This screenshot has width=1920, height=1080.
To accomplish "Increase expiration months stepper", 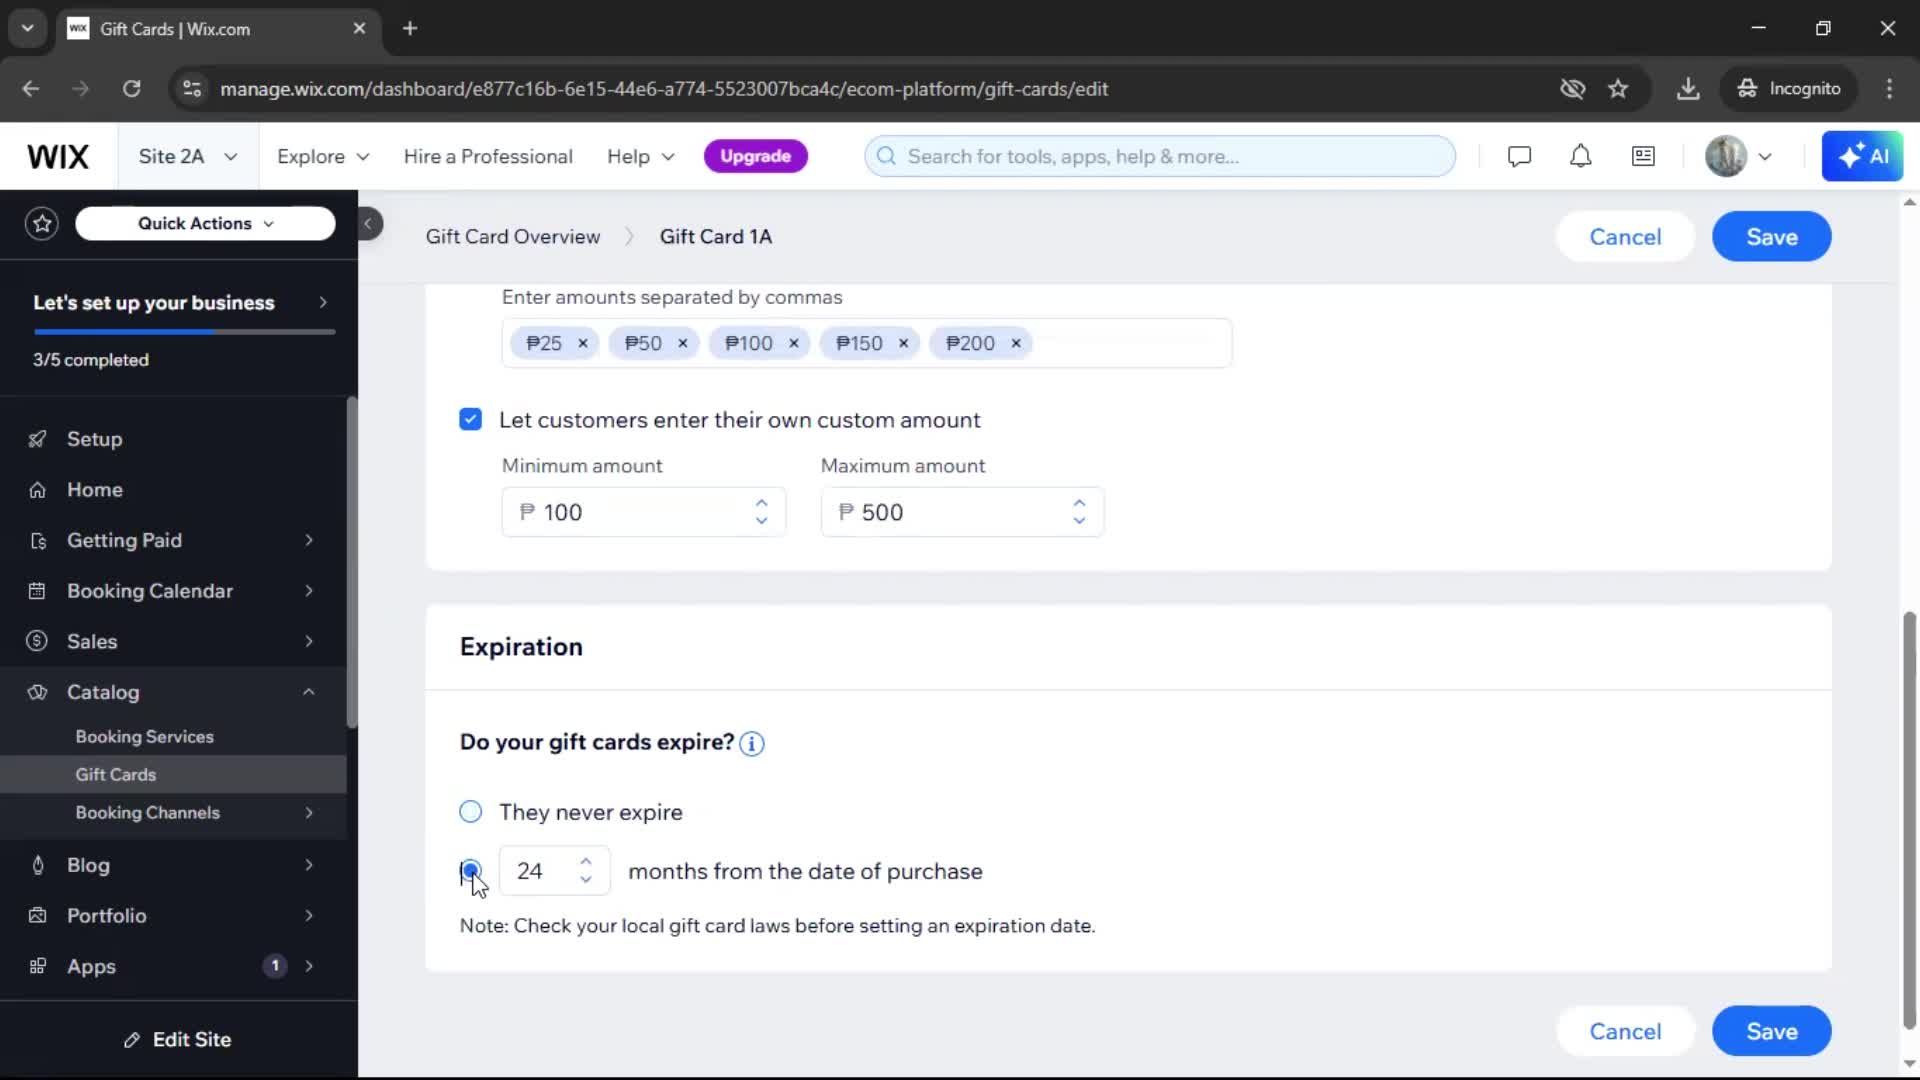I will [x=586, y=862].
